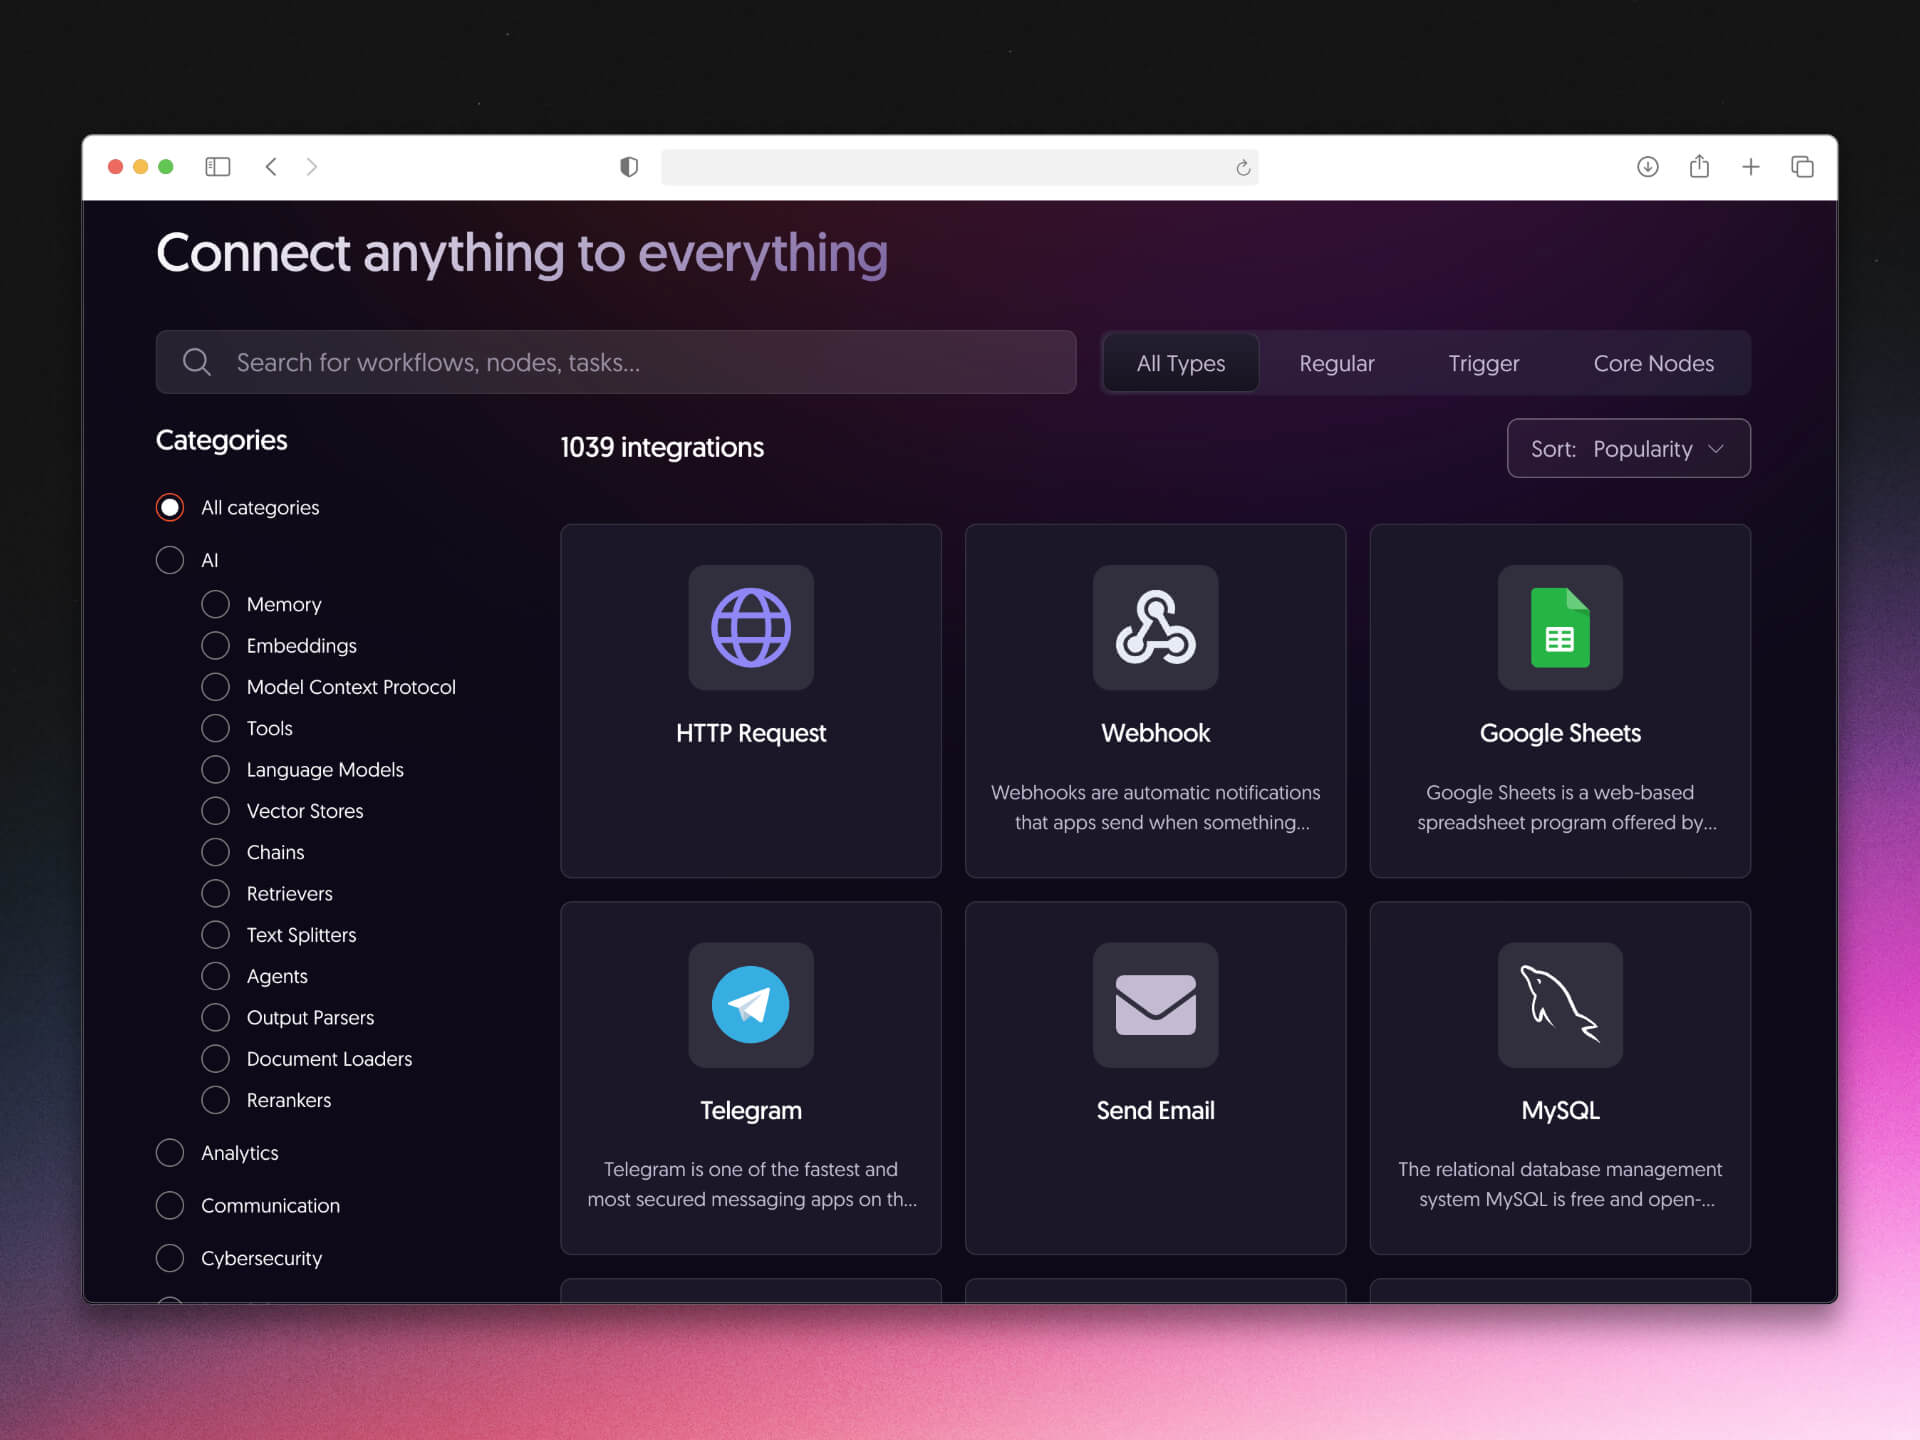Switch to the Trigger tab
The width and height of the screenshot is (1920, 1440).
tap(1483, 363)
